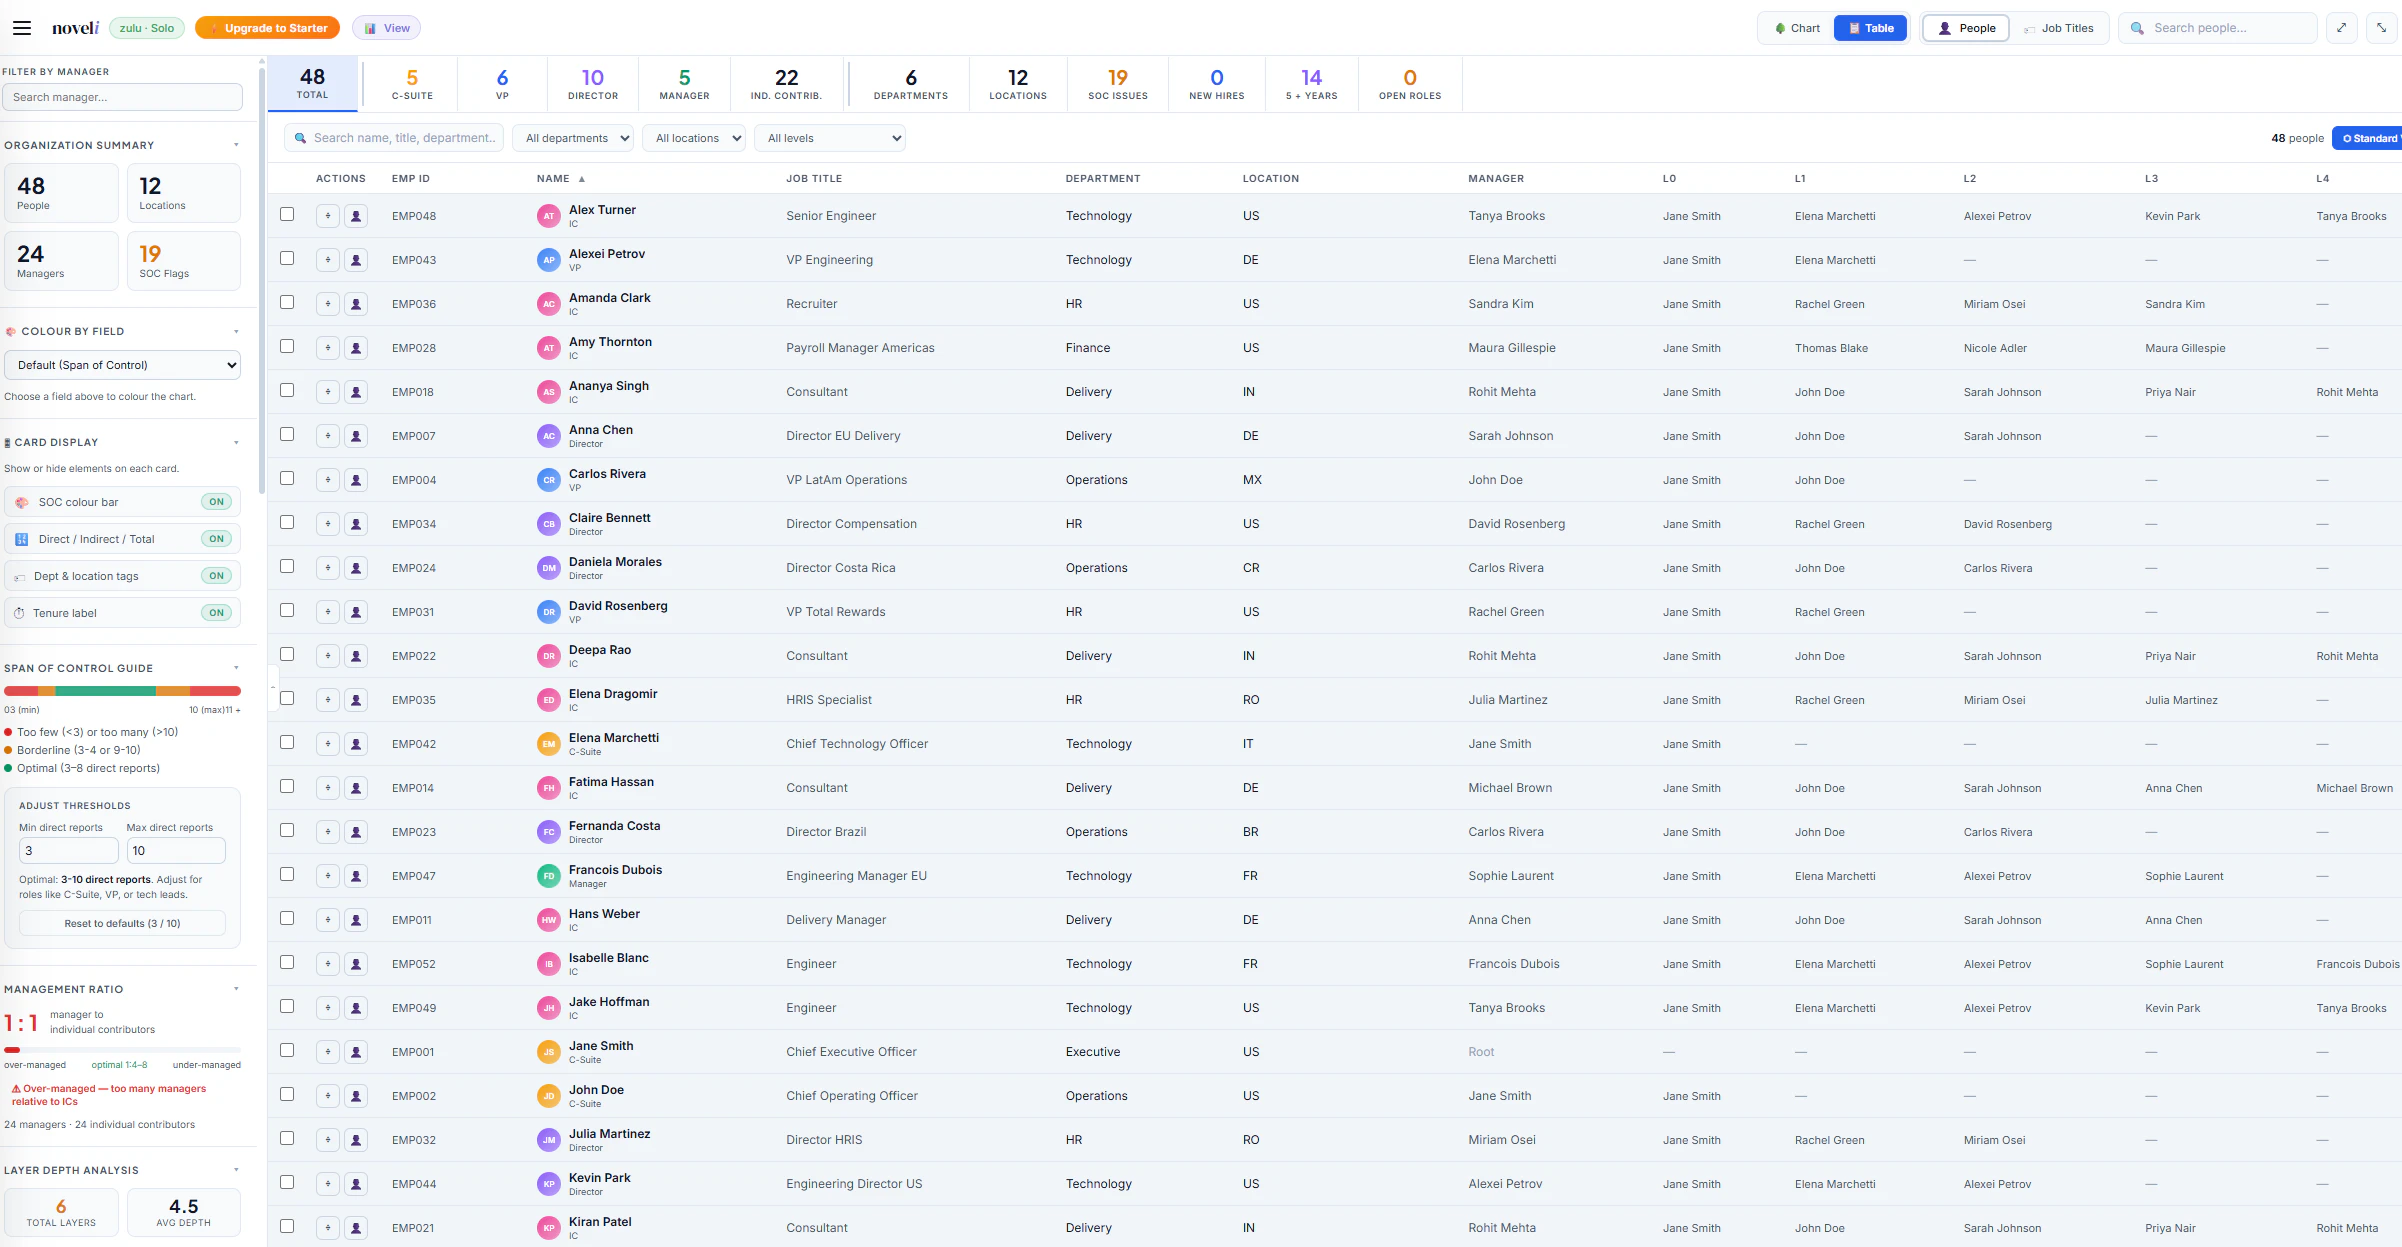Click the plus action icon for Carlos Rivera
Viewport: 2402px width, 1247px height.
[x=327, y=480]
